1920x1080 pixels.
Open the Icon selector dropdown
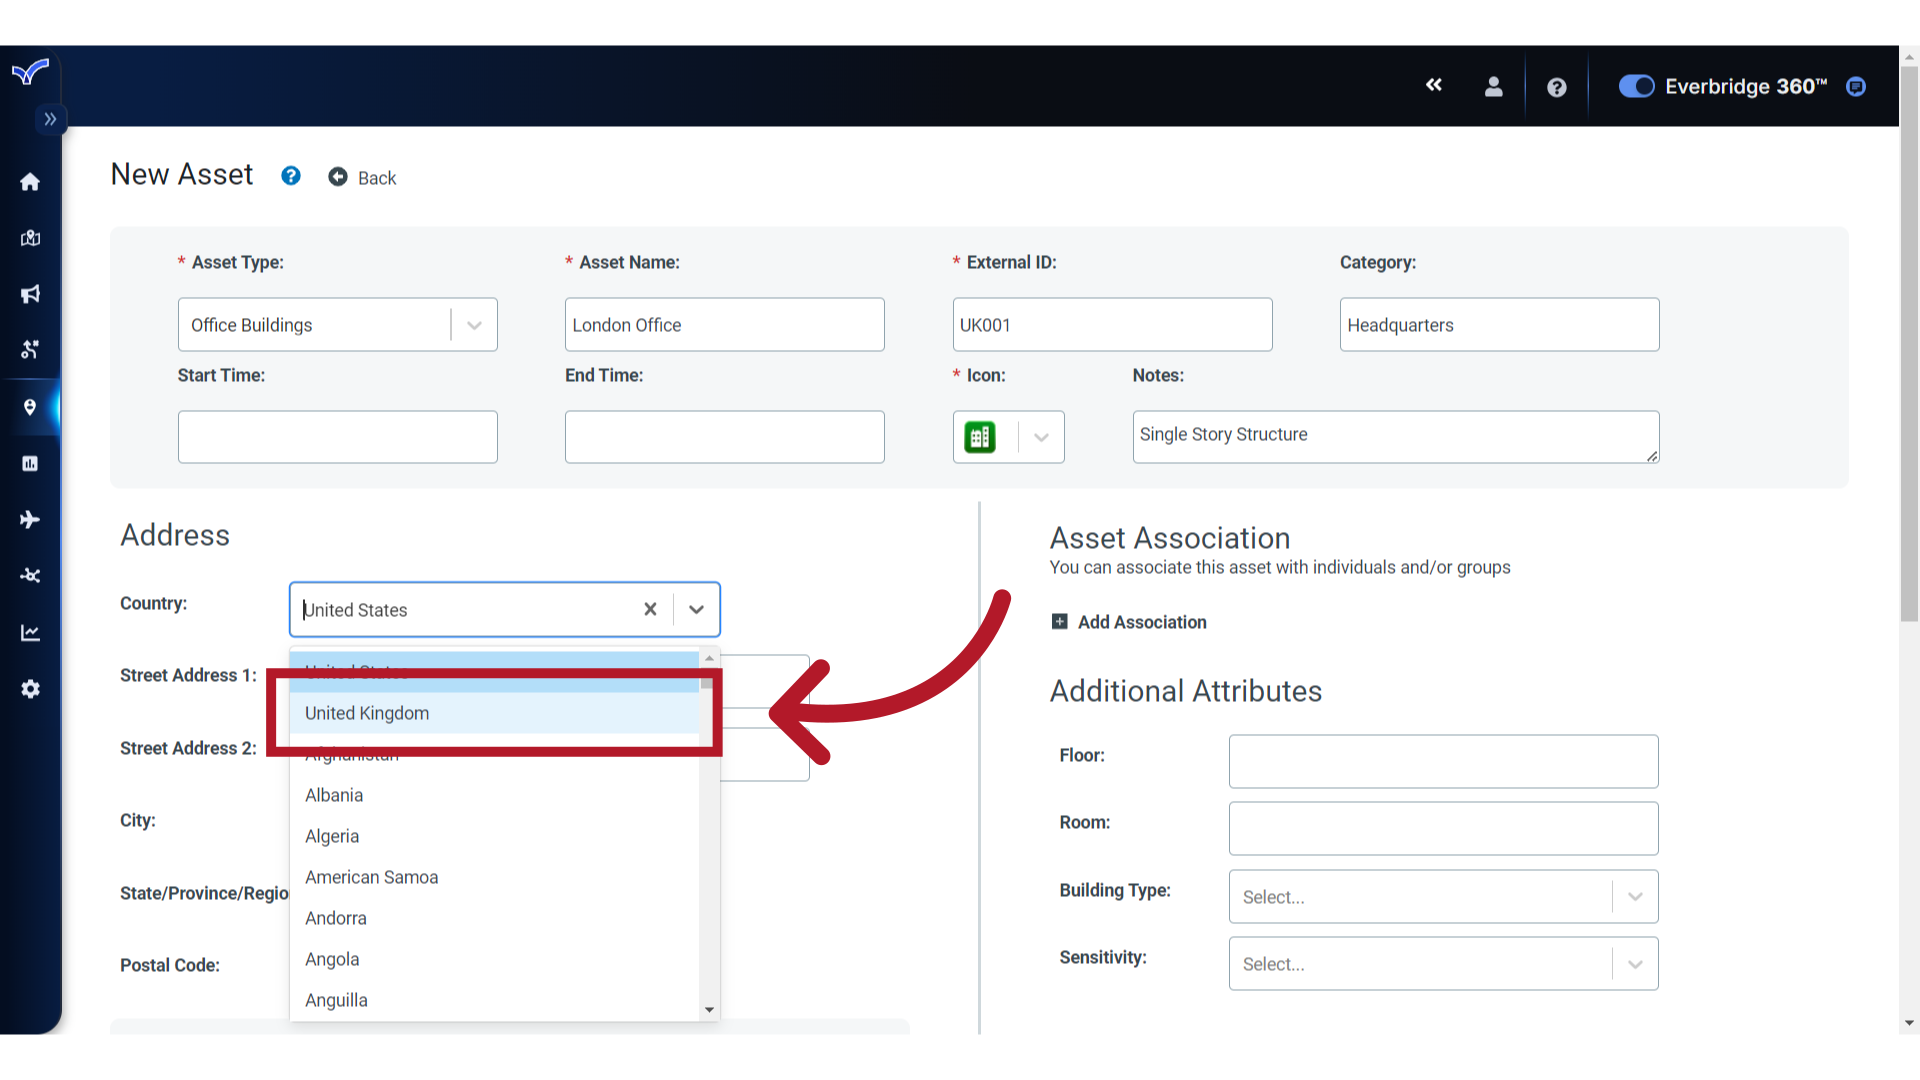click(x=1009, y=437)
